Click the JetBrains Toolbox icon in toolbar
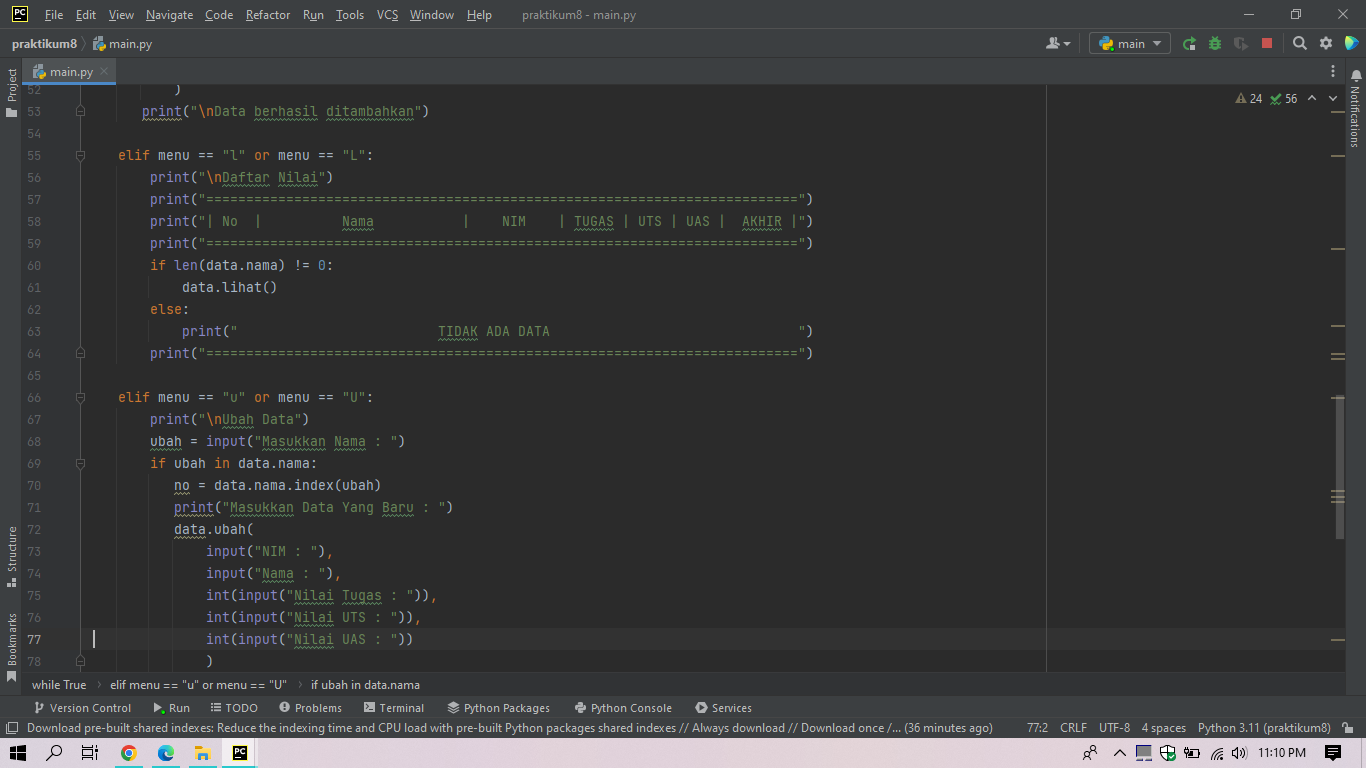This screenshot has width=1366, height=768. (1352, 44)
